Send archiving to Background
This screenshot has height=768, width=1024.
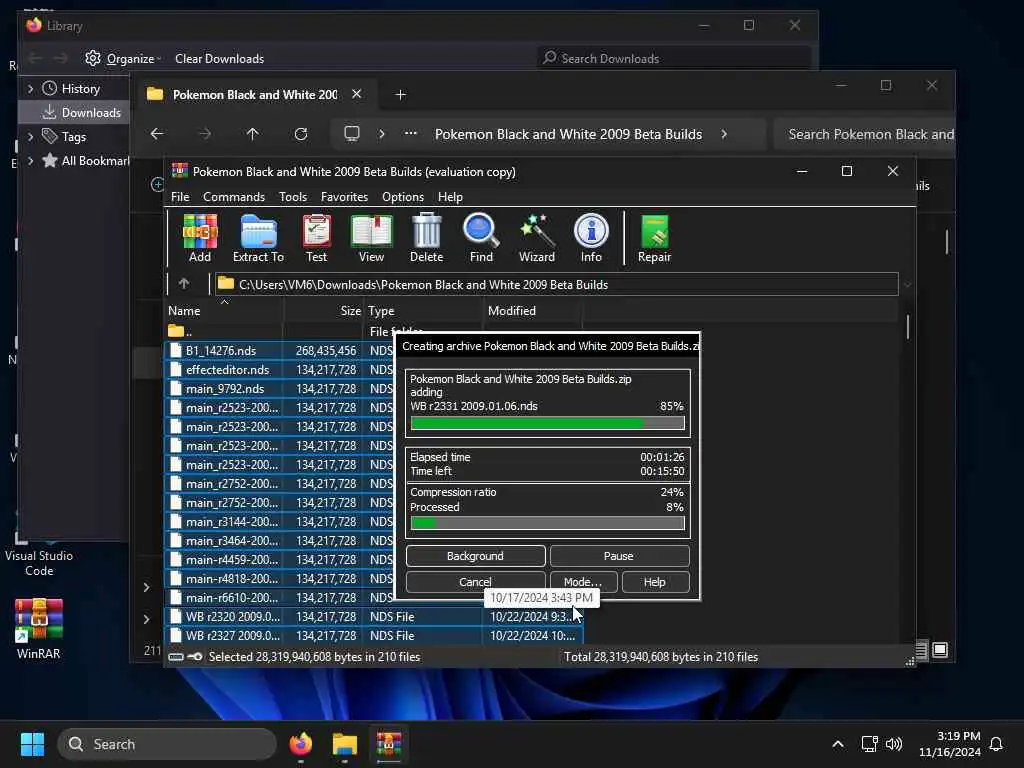coord(475,556)
